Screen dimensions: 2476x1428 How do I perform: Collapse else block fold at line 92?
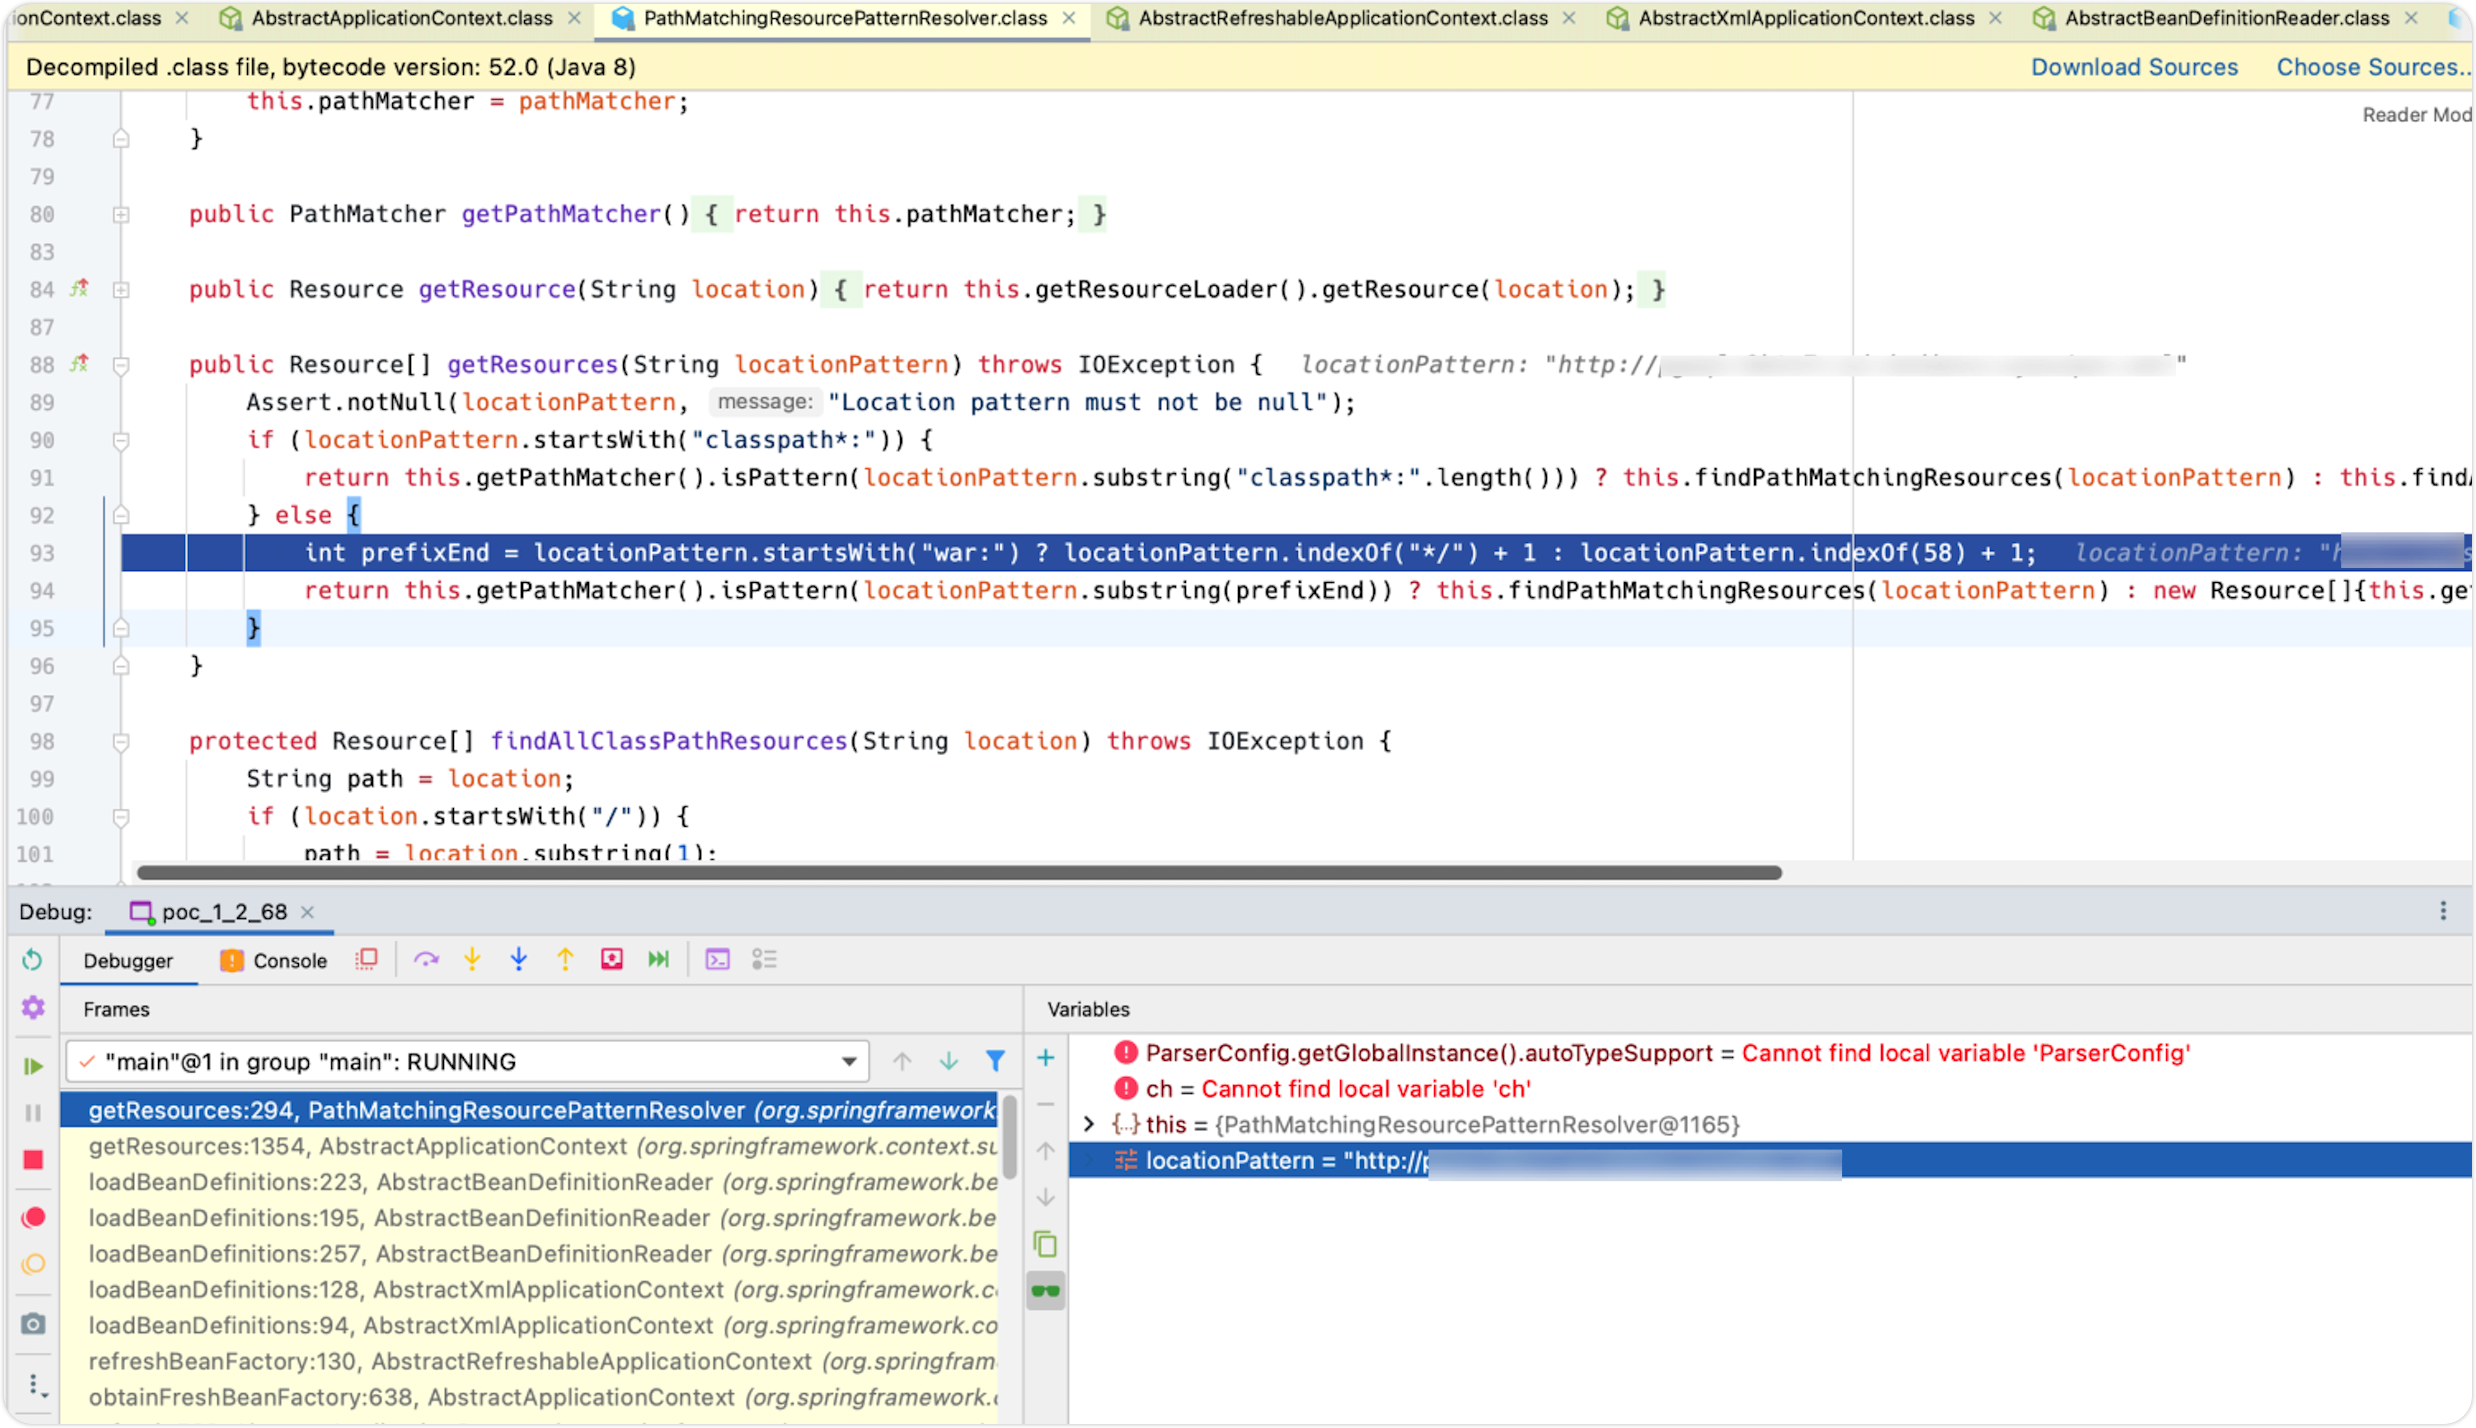tap(121, 516)
